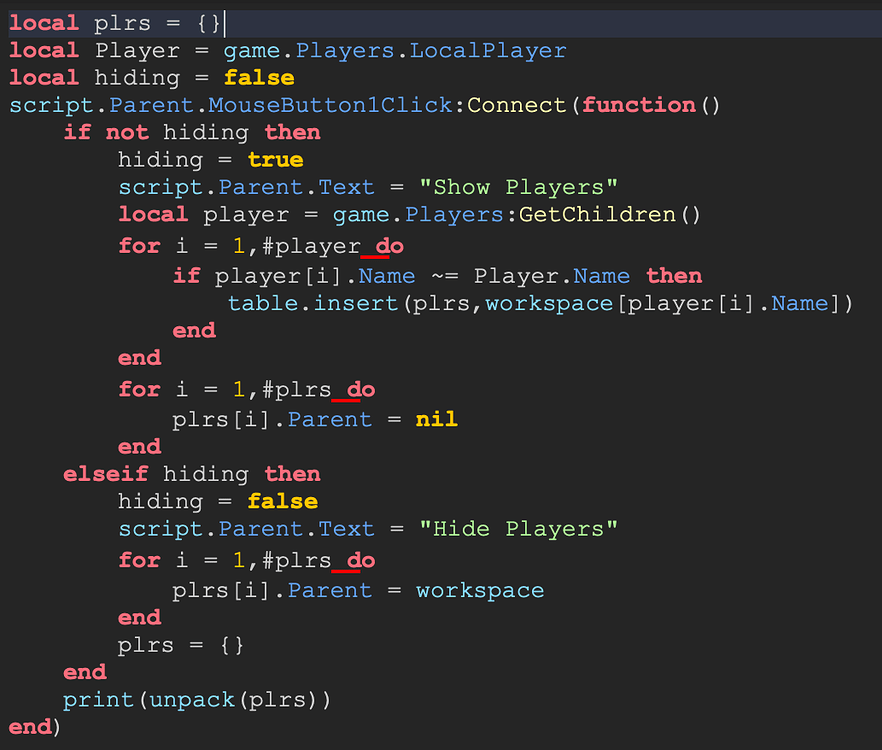Click hiding in 'hiding = true'
The image size is (882, 750).
click(x=160, y=160)
